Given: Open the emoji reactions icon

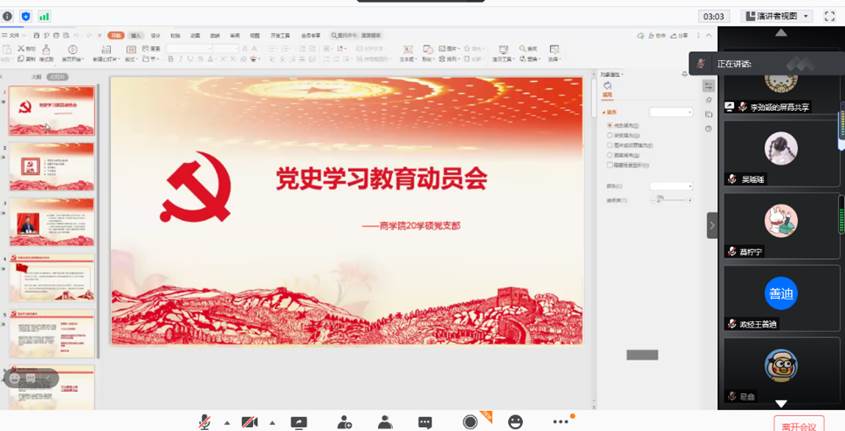Looking at the screenshot, I should tap(515, 422).
